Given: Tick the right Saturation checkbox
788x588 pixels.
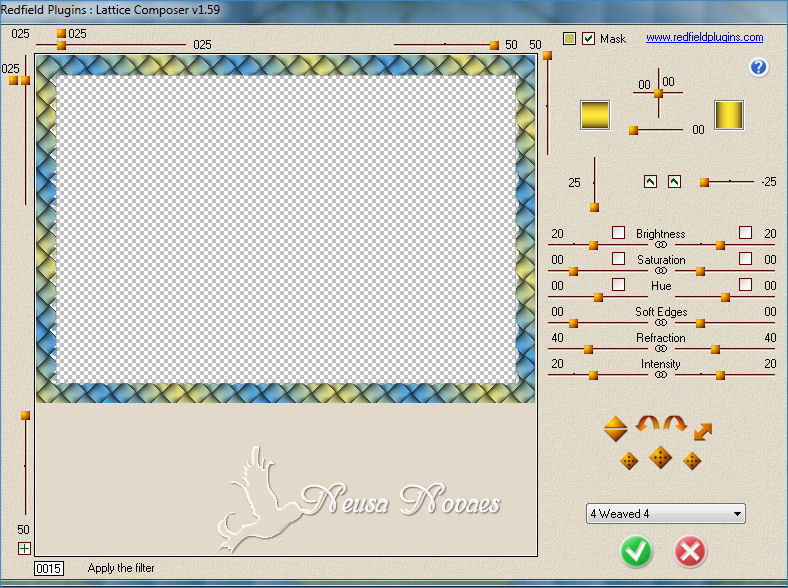Looking at the screenshot, I should point(746,258).
